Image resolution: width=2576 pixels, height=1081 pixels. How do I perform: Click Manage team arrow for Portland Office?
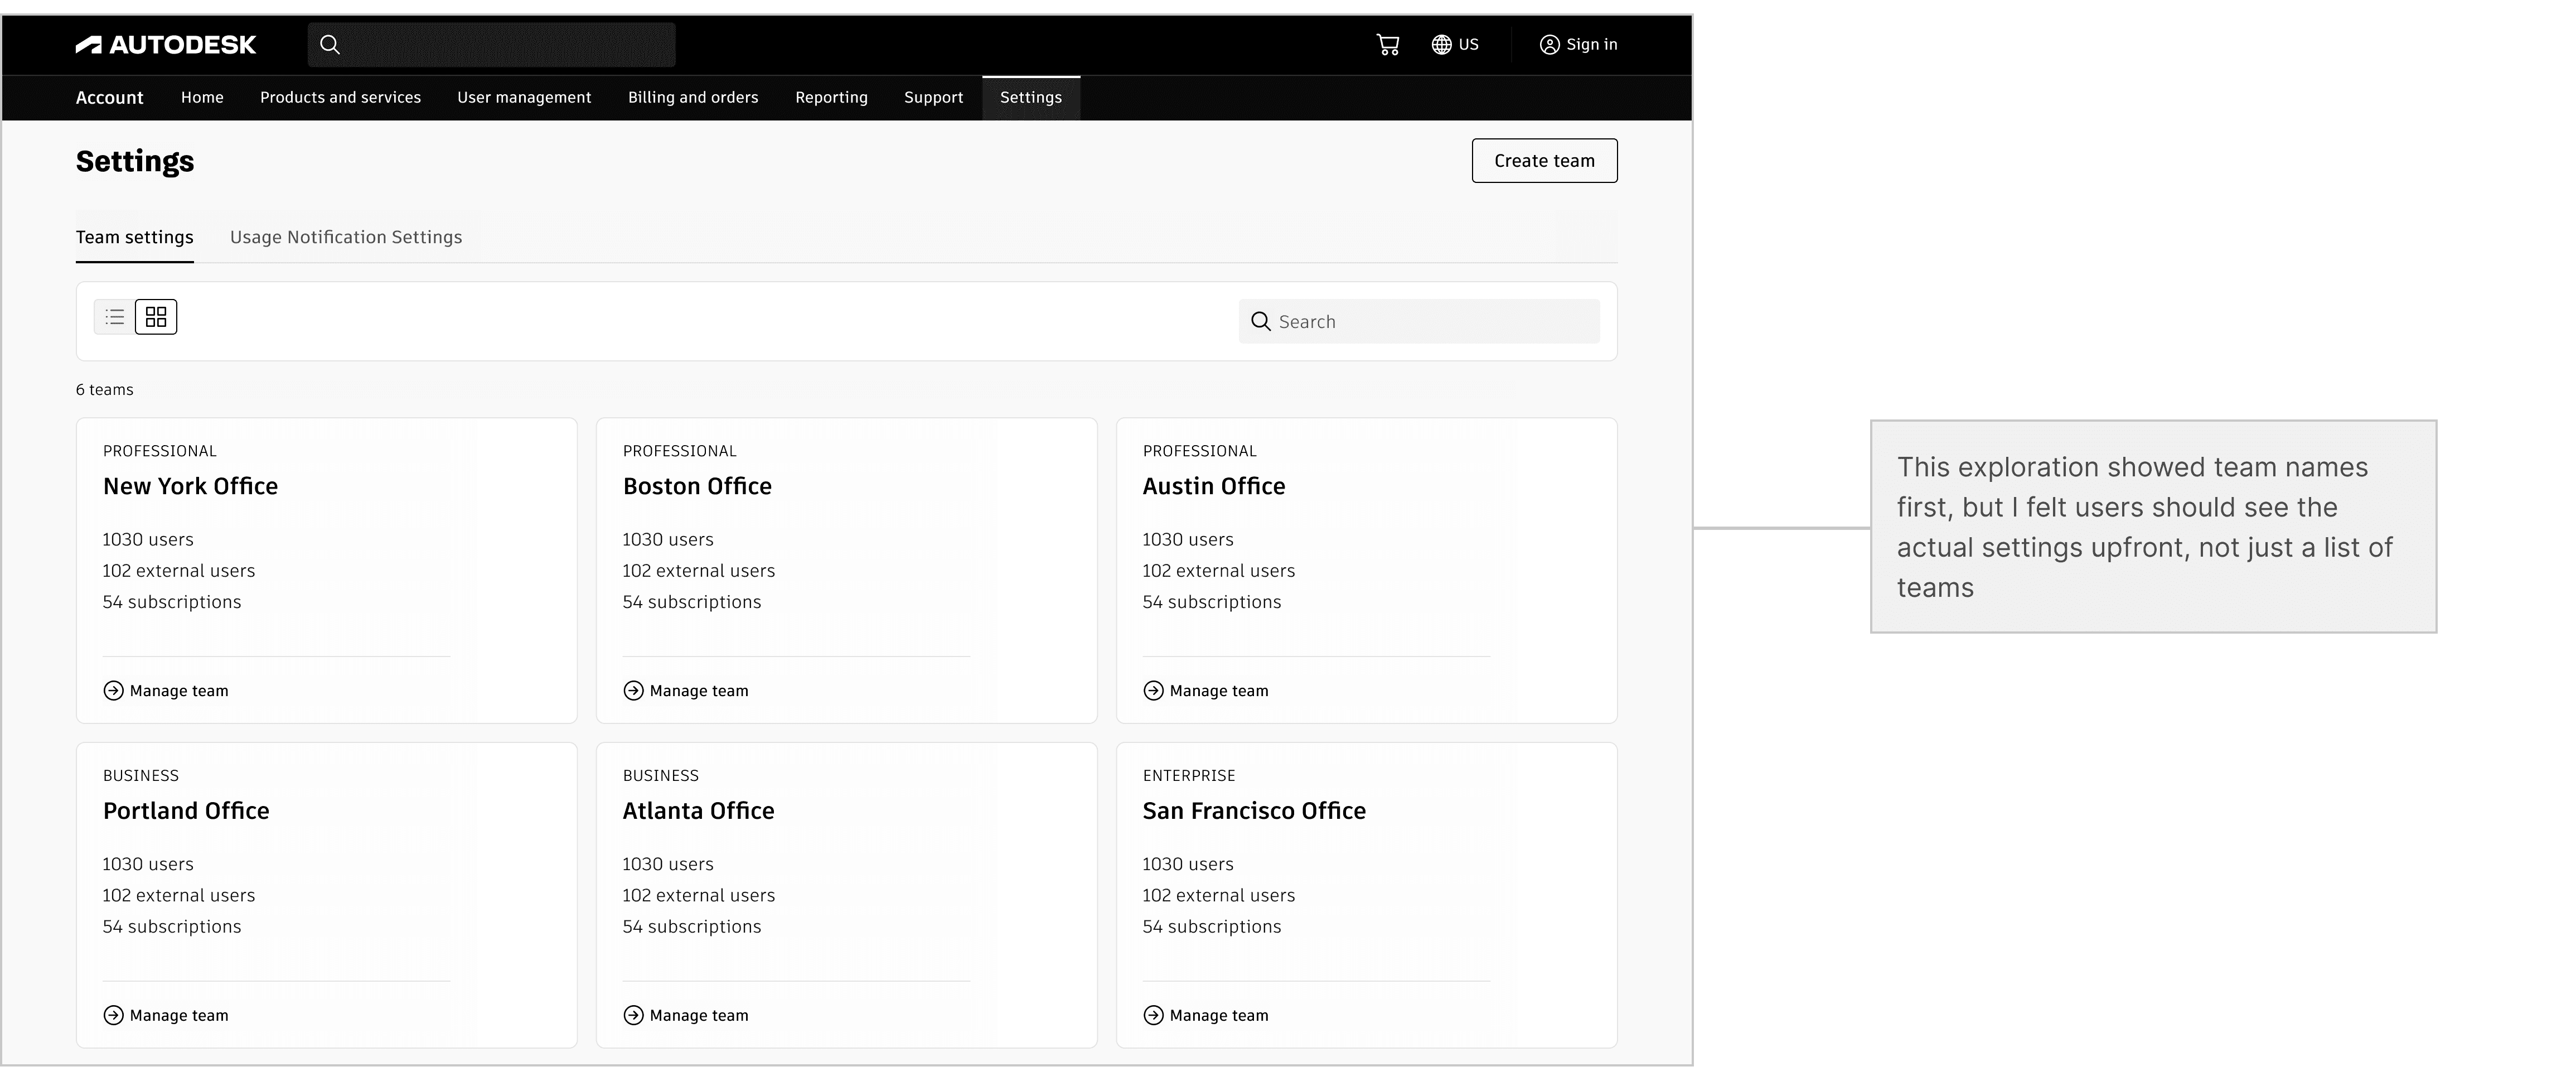[x=114, y=1016]
